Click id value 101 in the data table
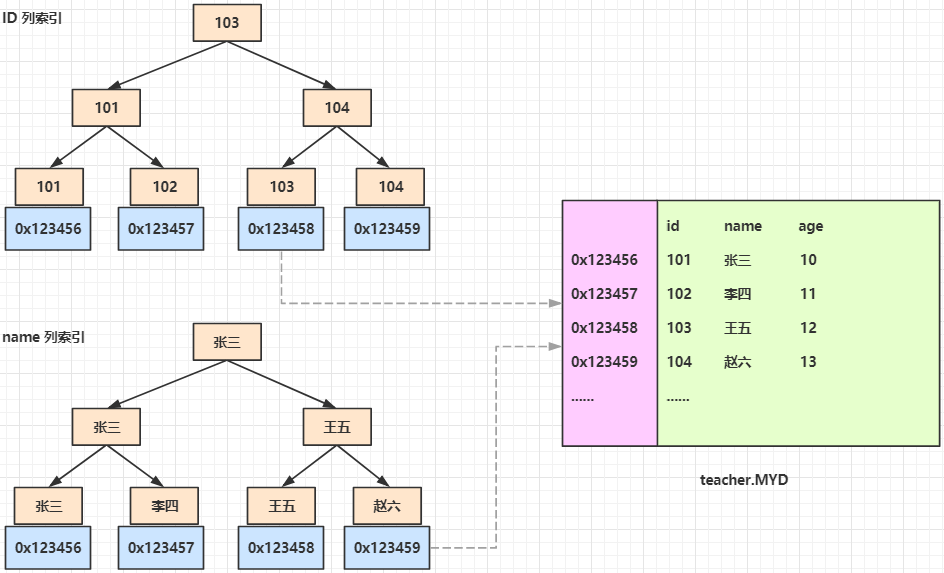 coord(679,260)
